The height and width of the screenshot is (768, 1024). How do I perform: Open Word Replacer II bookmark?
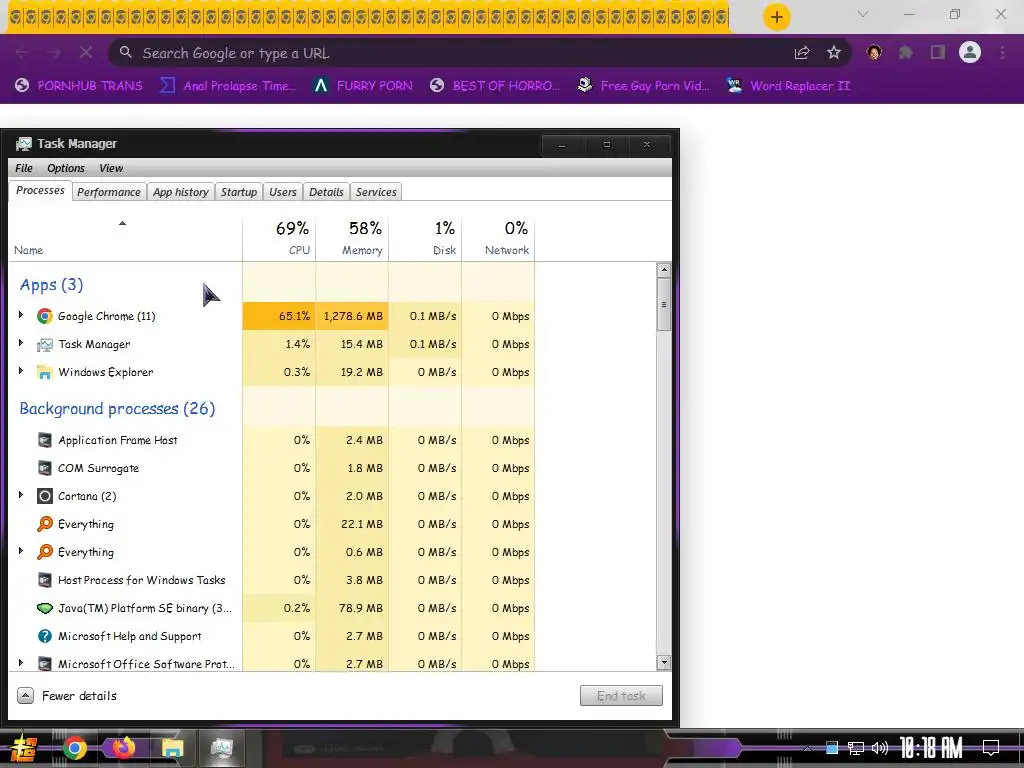pos(788,86)
